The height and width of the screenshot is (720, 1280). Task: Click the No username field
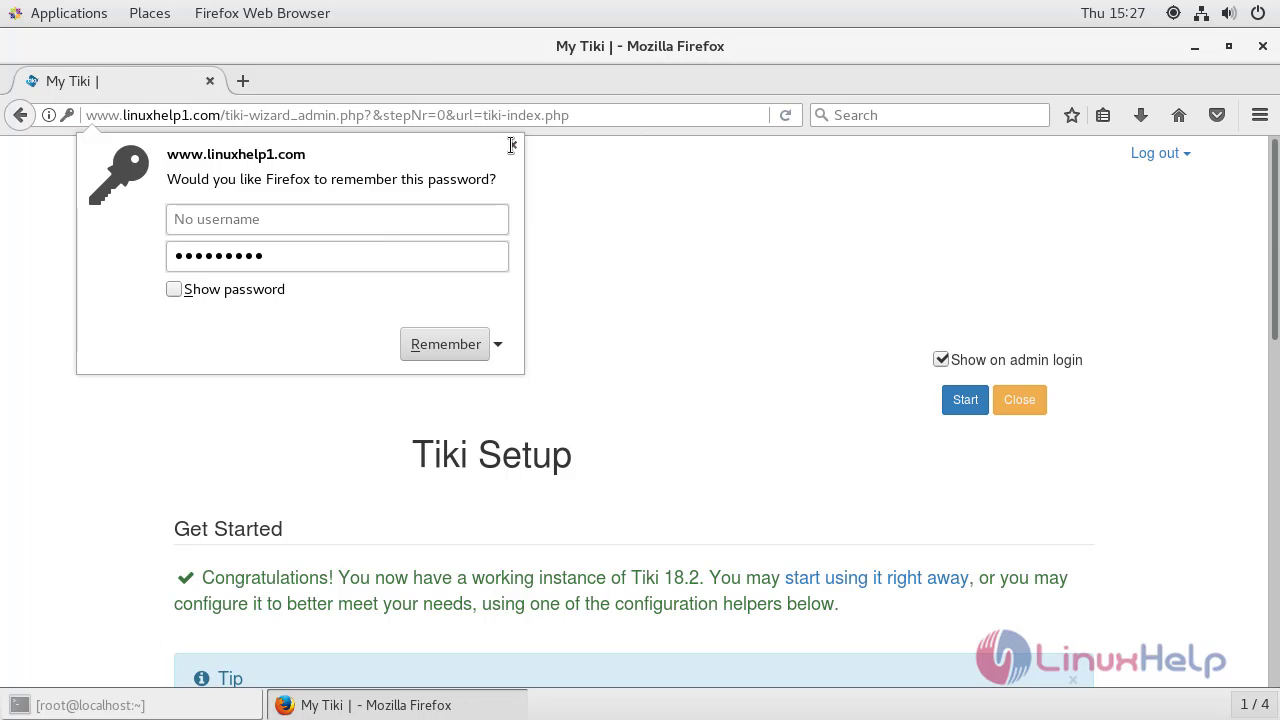coord(337,219)
